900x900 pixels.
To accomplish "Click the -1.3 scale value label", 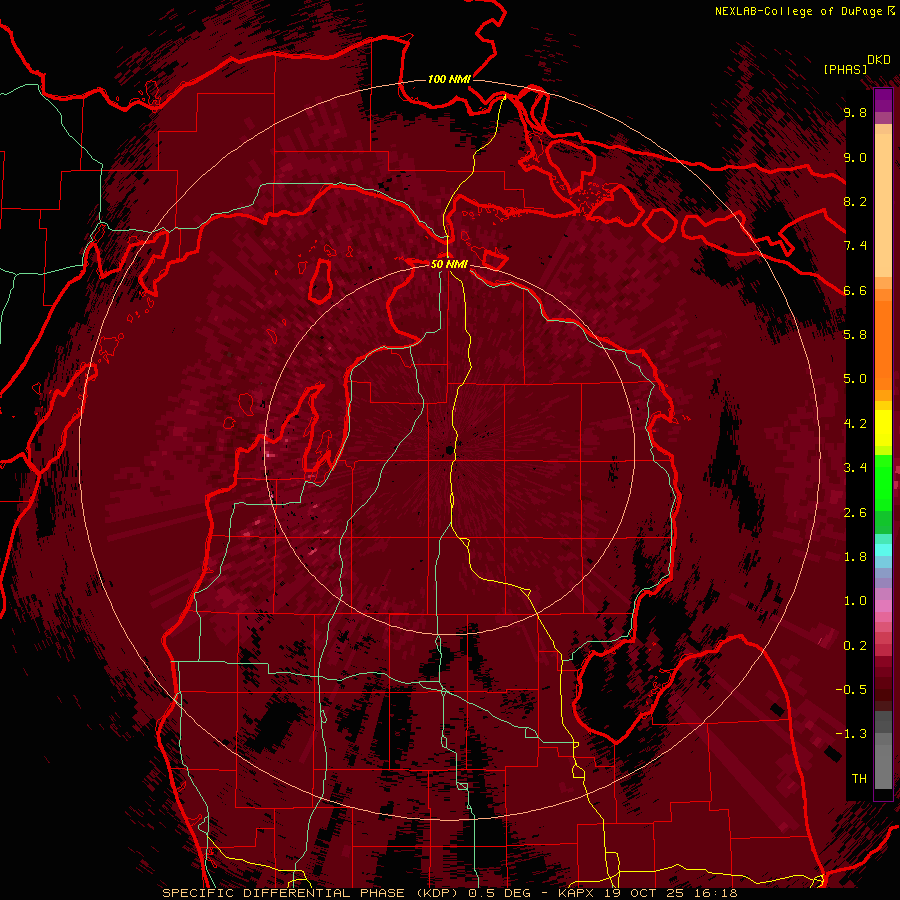I will click(851, 734).
